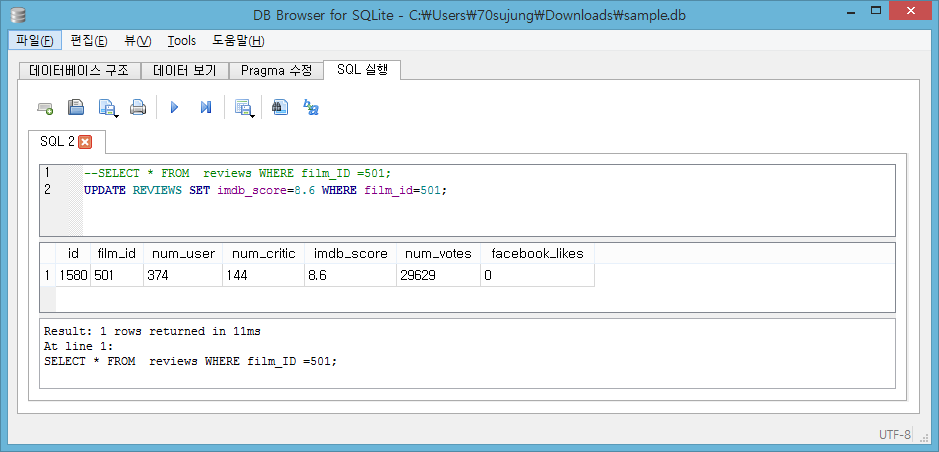Viewport: 939px width, 452px height.
Task: Open SQL file from disk icon
Action: (75, 108)
